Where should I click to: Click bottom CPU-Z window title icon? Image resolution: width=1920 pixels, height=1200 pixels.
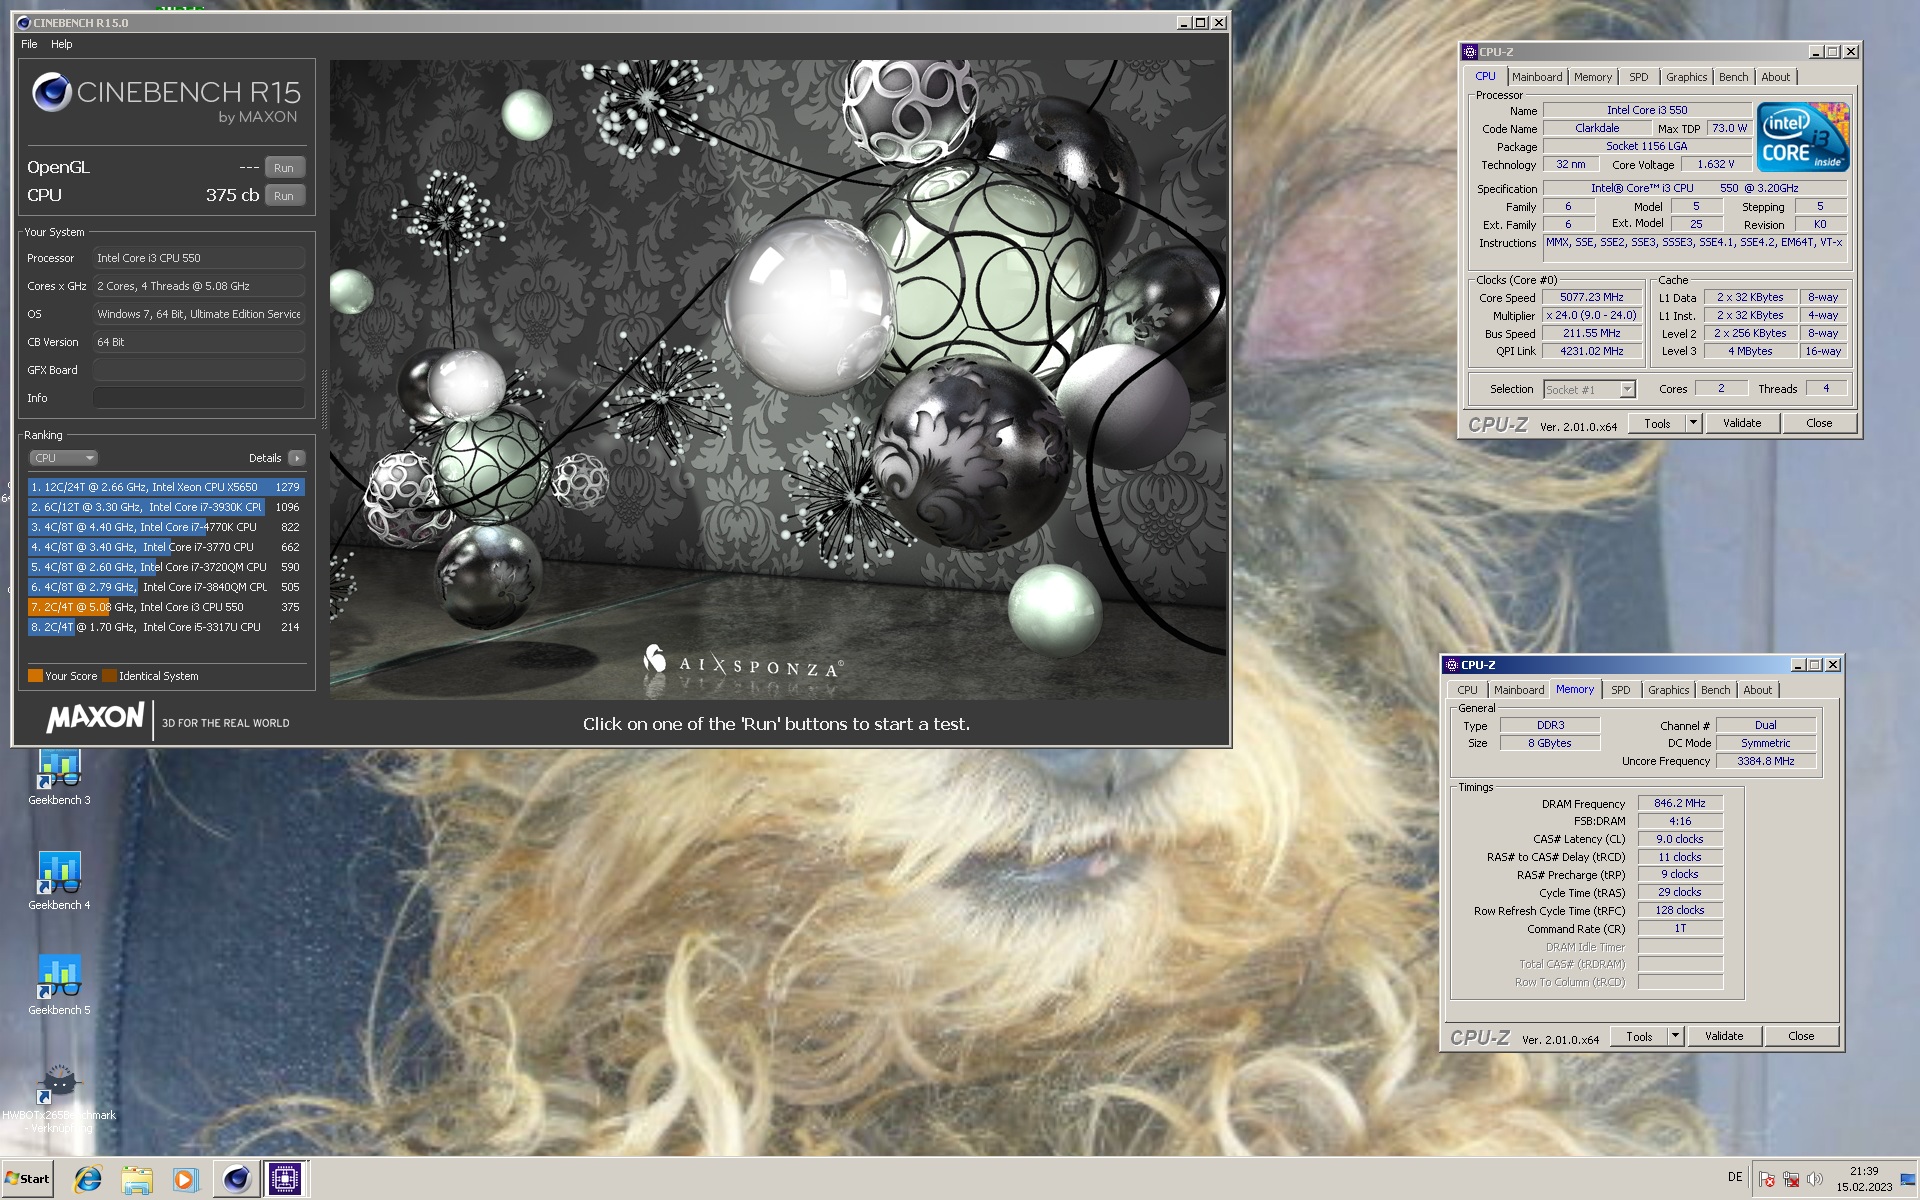[1451, 665]
